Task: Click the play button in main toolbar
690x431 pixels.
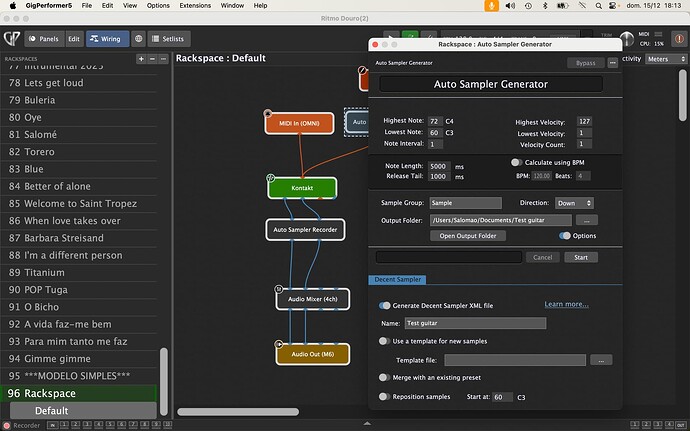Action: tap(391, 37)
